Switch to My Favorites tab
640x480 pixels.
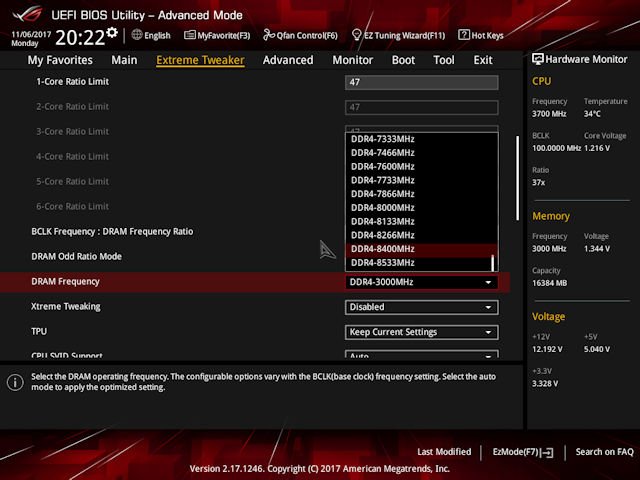pos(60,60)
